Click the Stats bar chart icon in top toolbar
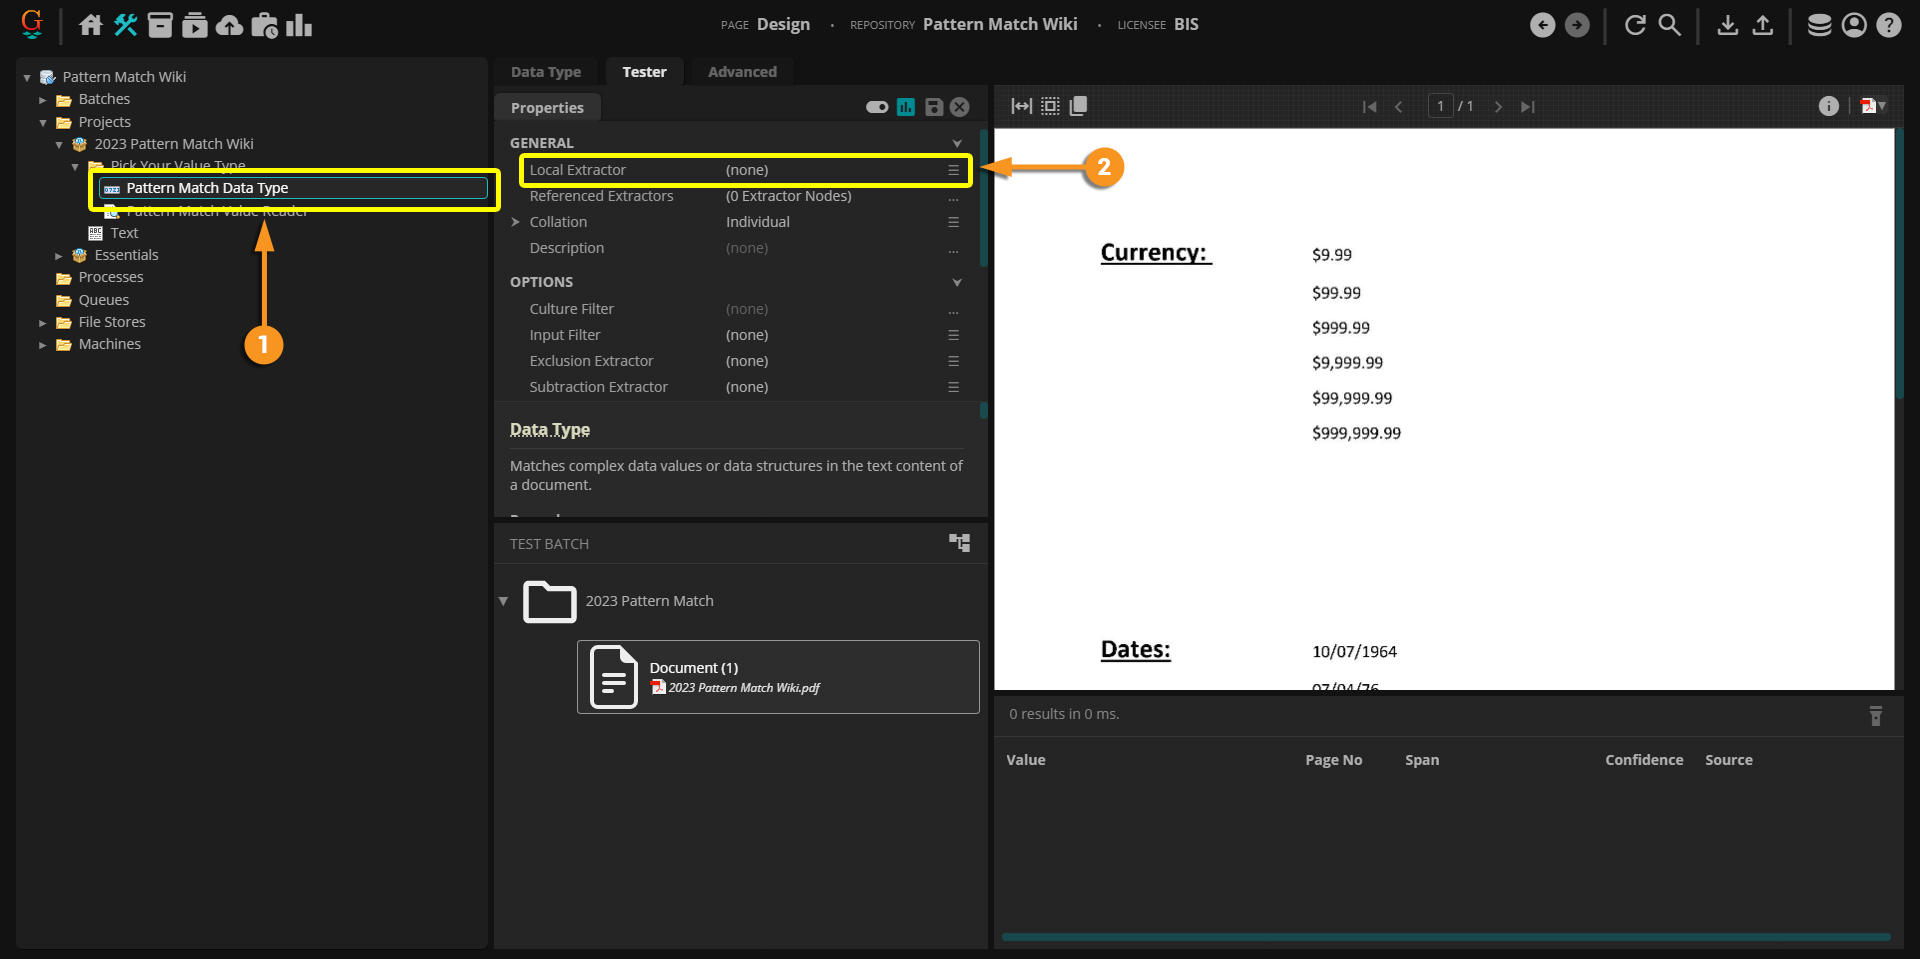The width and height of the screenshot is (1920, 959). [299, 25]
